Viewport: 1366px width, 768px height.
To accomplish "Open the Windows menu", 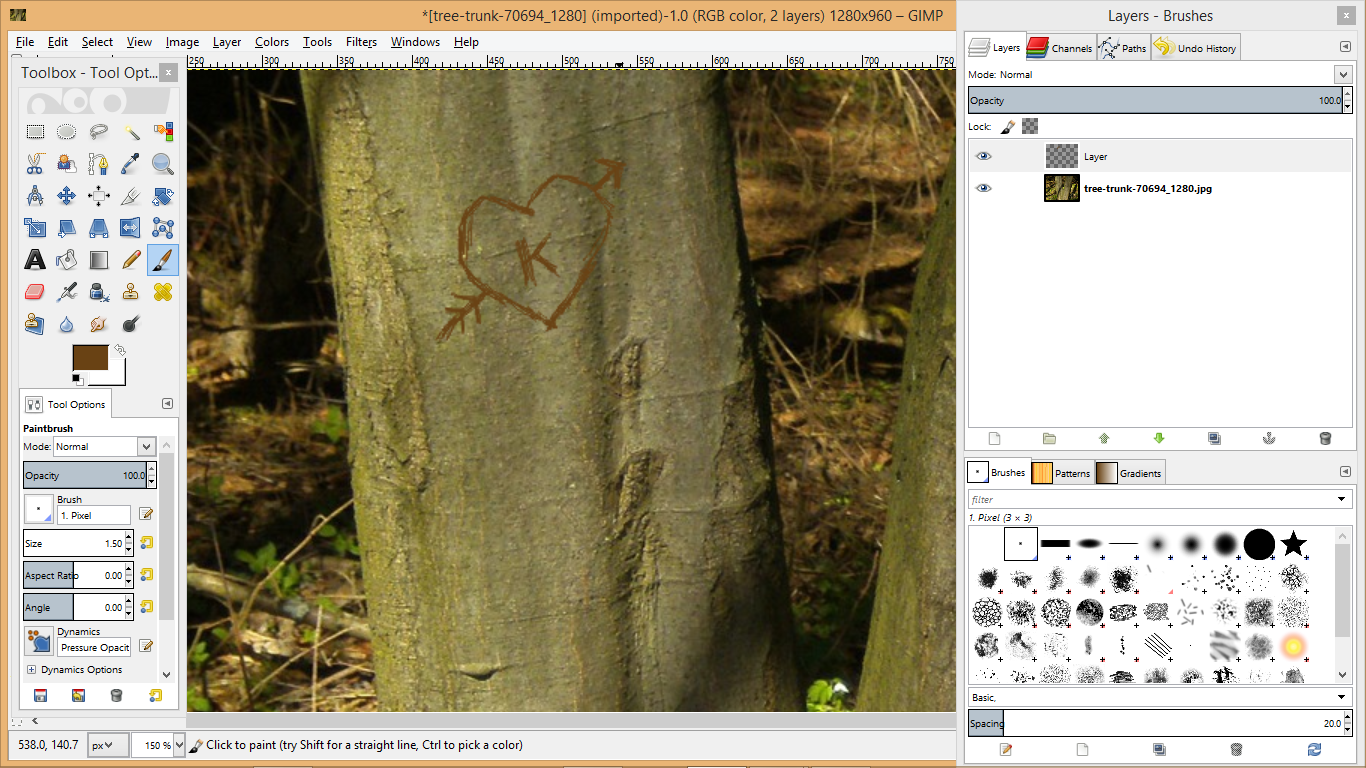I will (x=415, y=42).
